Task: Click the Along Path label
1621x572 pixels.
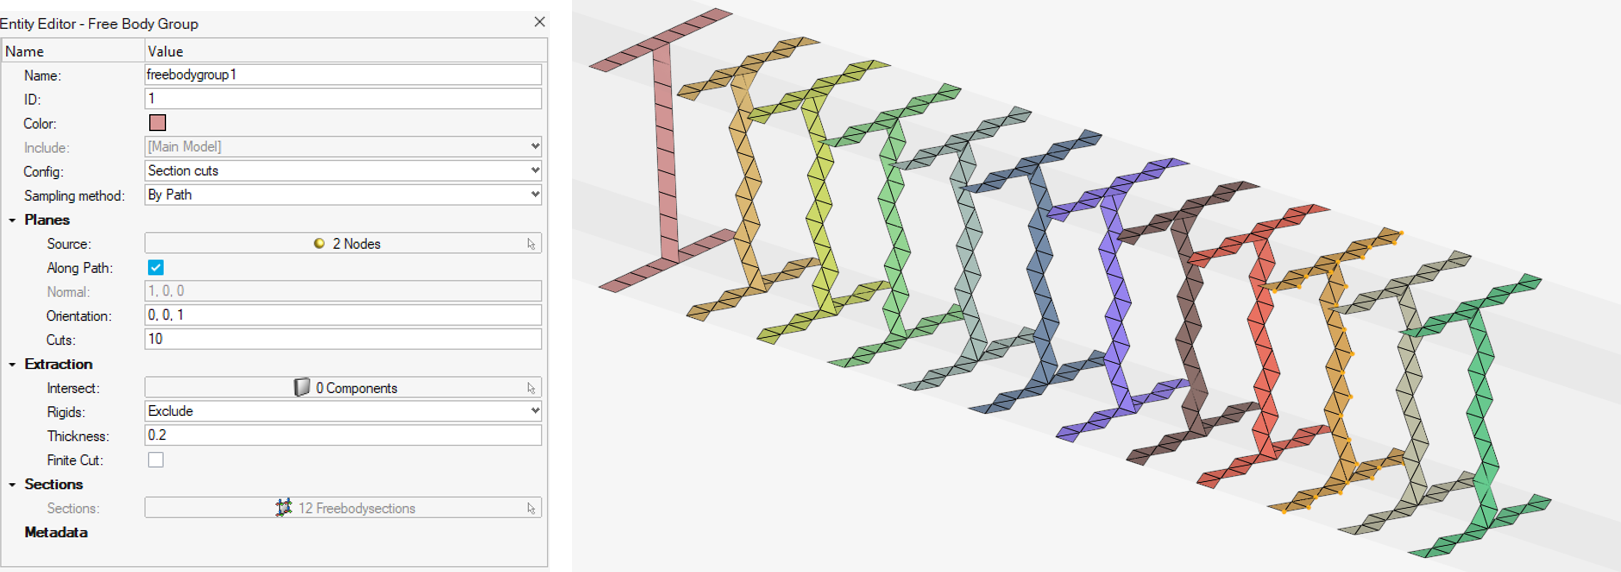Action: point(80,268)
